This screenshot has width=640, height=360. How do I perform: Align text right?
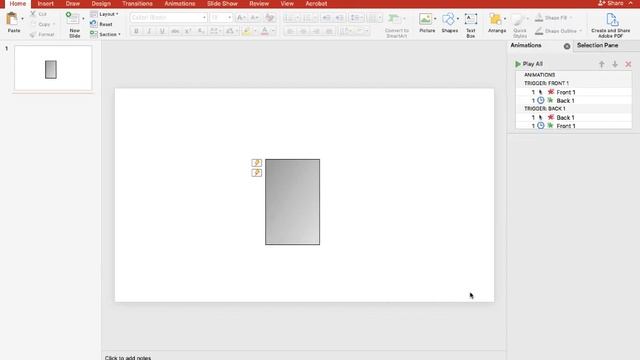point(316,31)
